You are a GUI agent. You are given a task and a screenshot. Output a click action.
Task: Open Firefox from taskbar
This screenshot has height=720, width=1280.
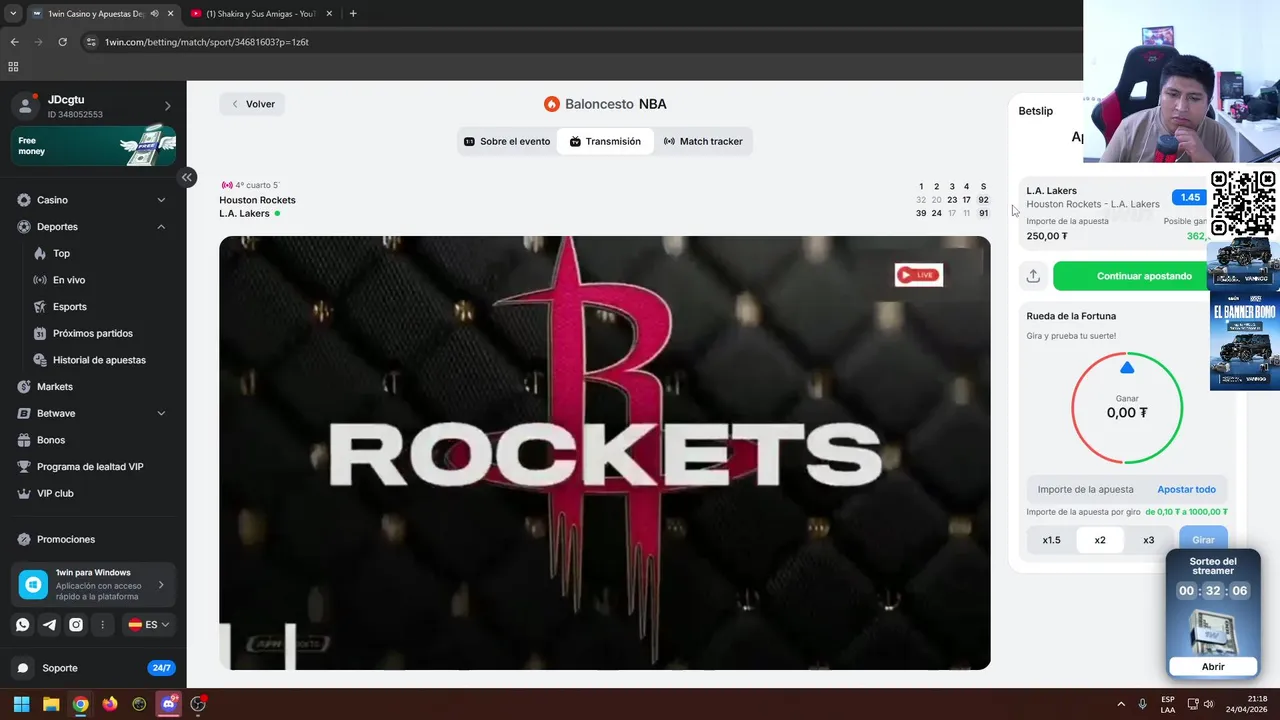pyautogui.click(x=110, y=704)
